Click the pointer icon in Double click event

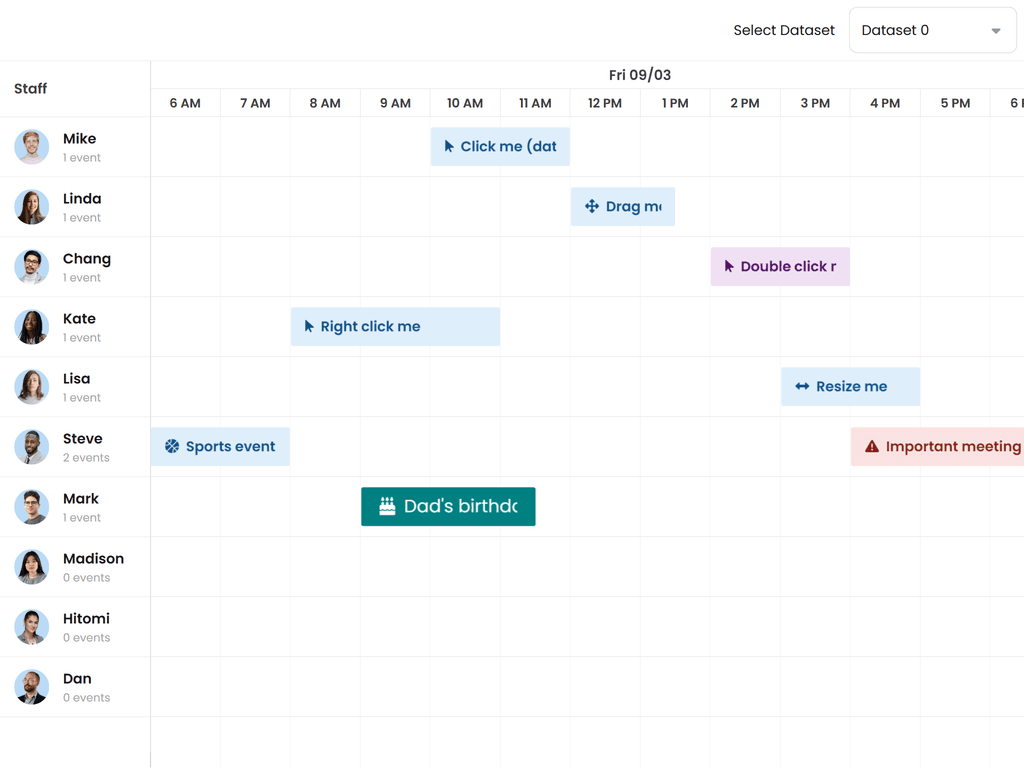(729, 266)
